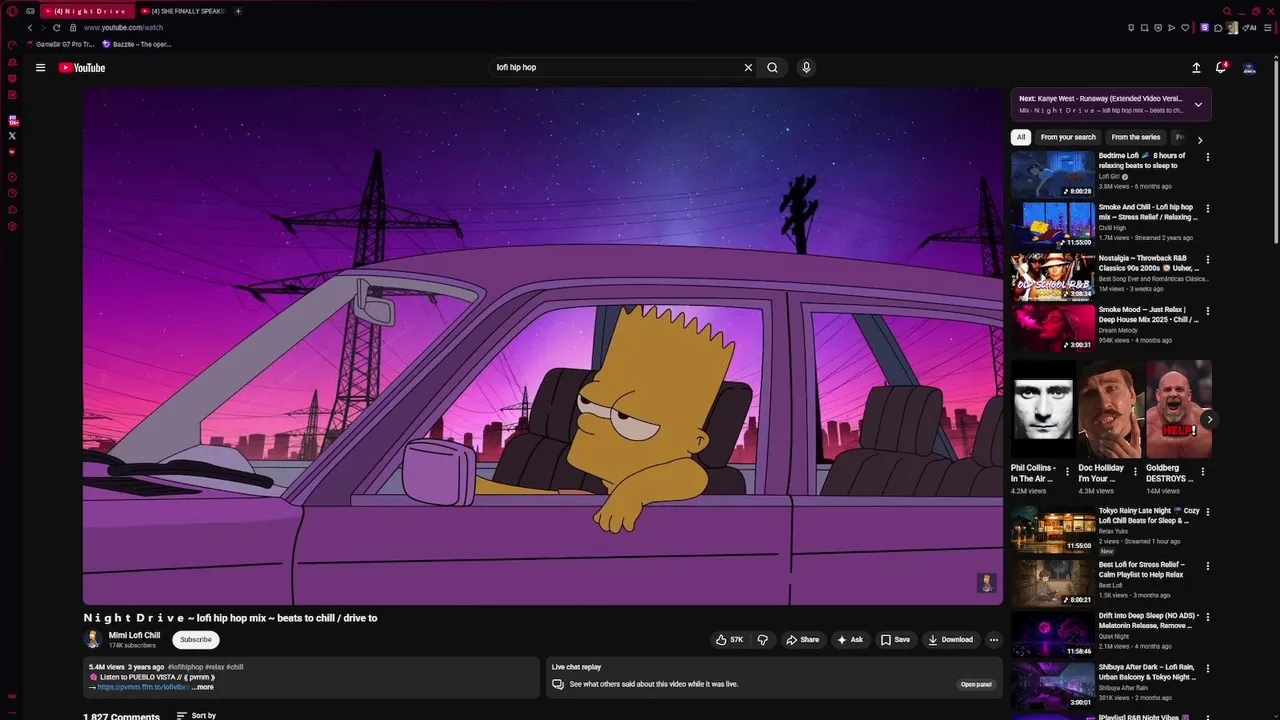
Task: Expand the Next: Kanye West mix panel
Action: [1198, 104]
